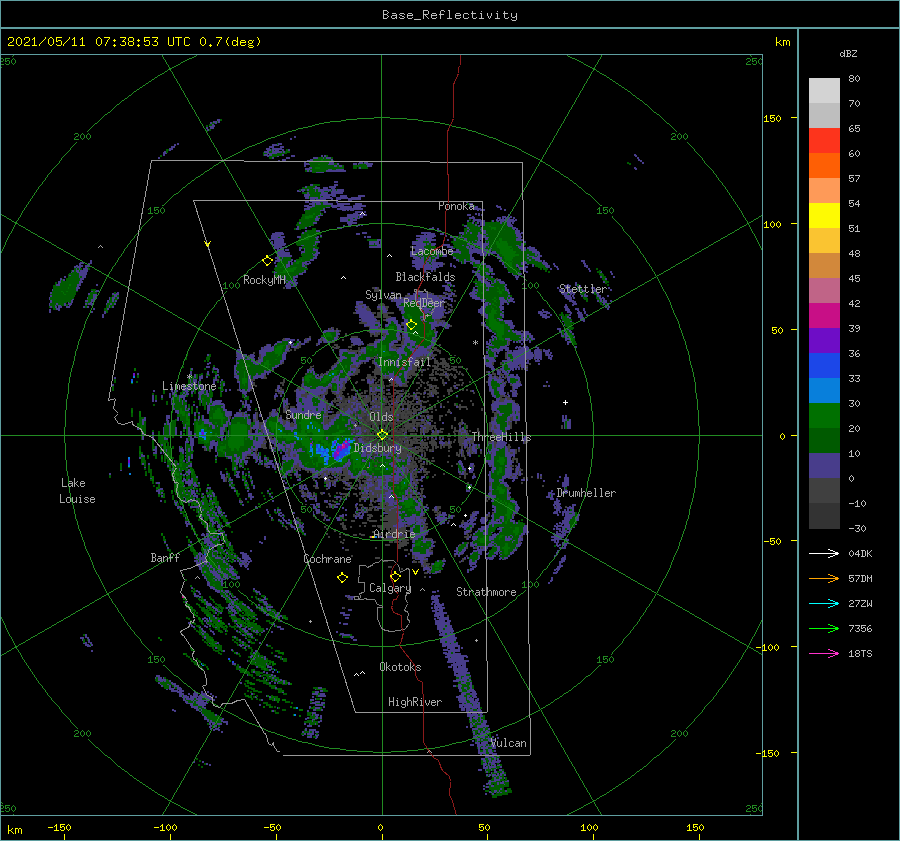Pick the slate purple swatch between 10 and 0 dBZ

pyautogui.click(x=824, y=466)
